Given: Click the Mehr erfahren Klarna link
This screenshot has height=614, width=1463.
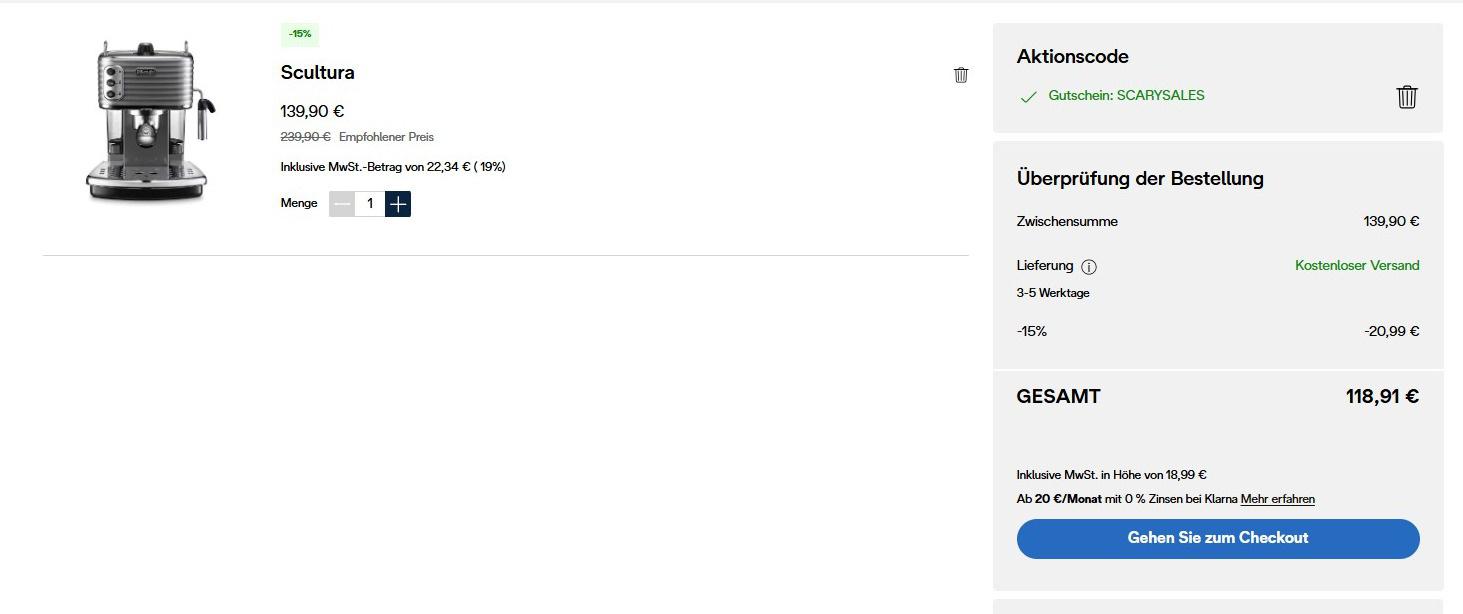Looking at the screenshot, I should coord(1277,499).
